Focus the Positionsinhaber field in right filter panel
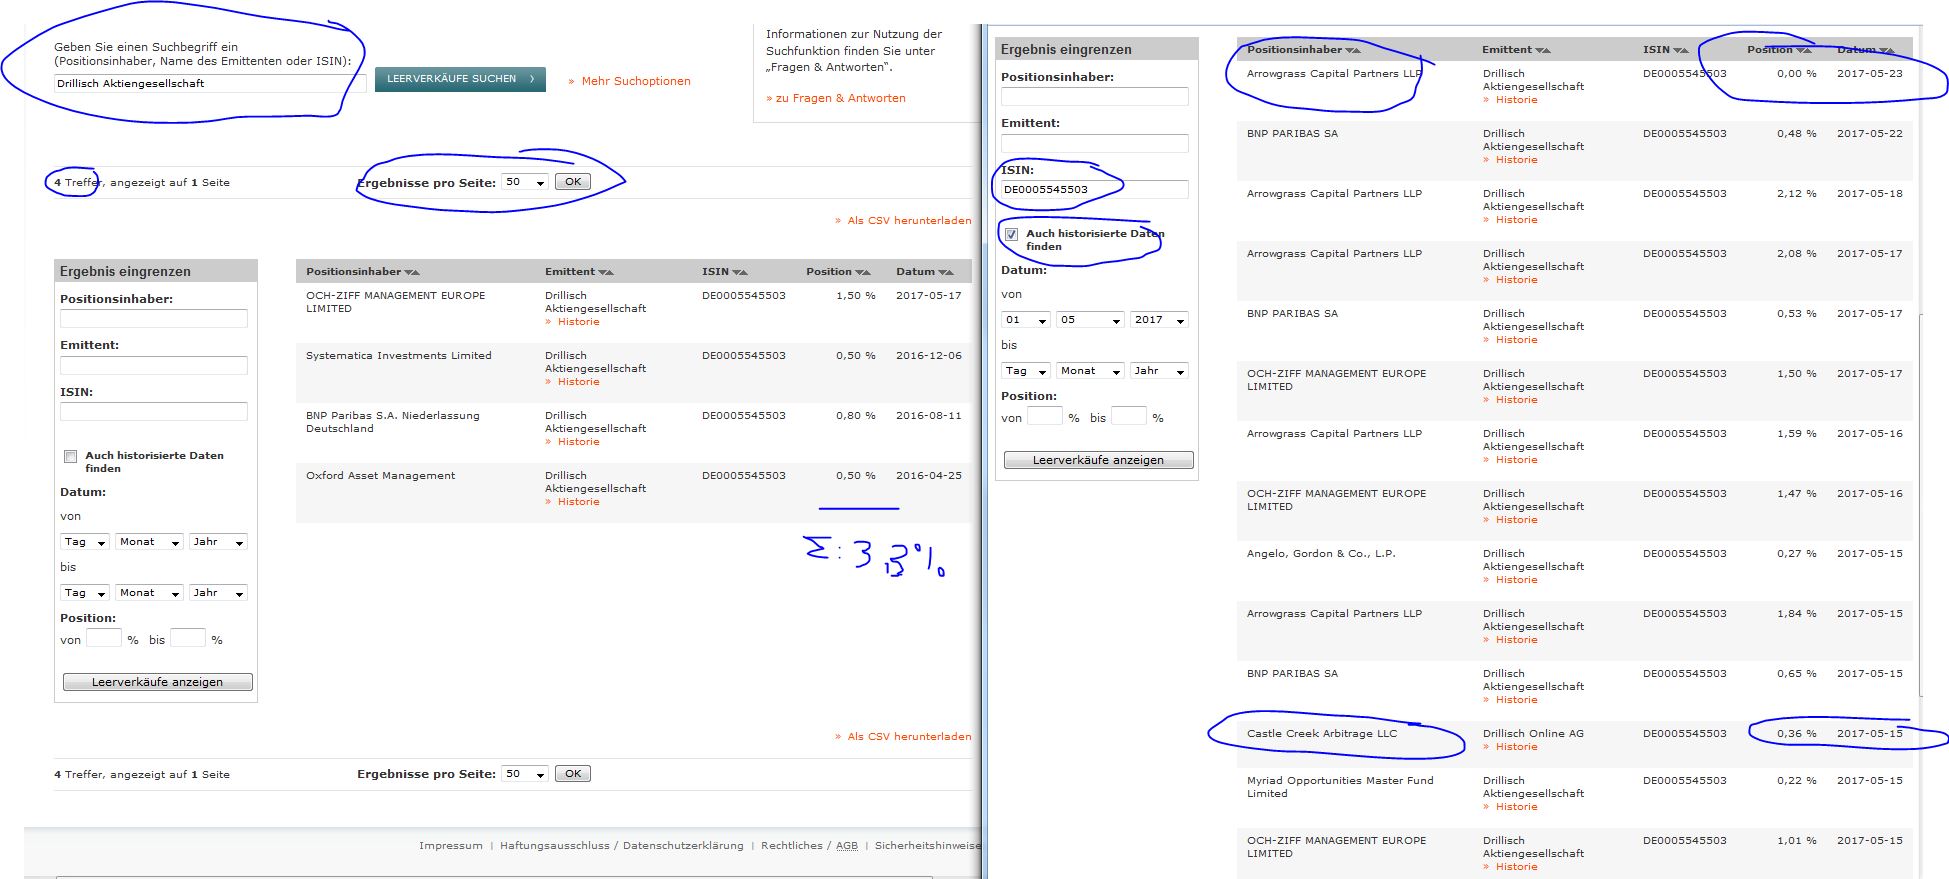The width and height of the screenshot is (1949, 879). (x=1095, y=96)
